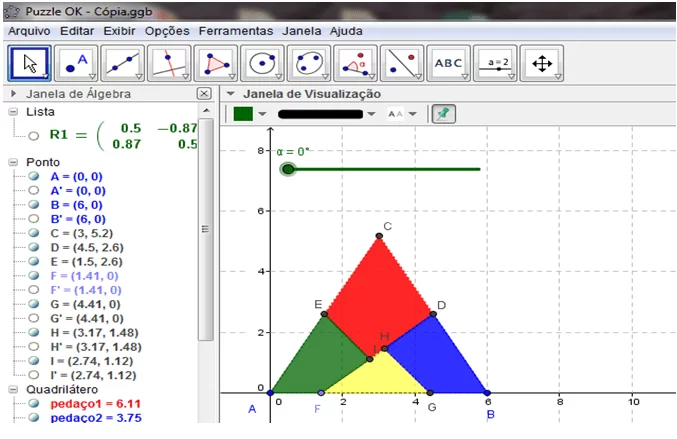Select the Move arrow tool
This screenshot has width=677, height=439.
pyautogui.click(x=29, y=63)
